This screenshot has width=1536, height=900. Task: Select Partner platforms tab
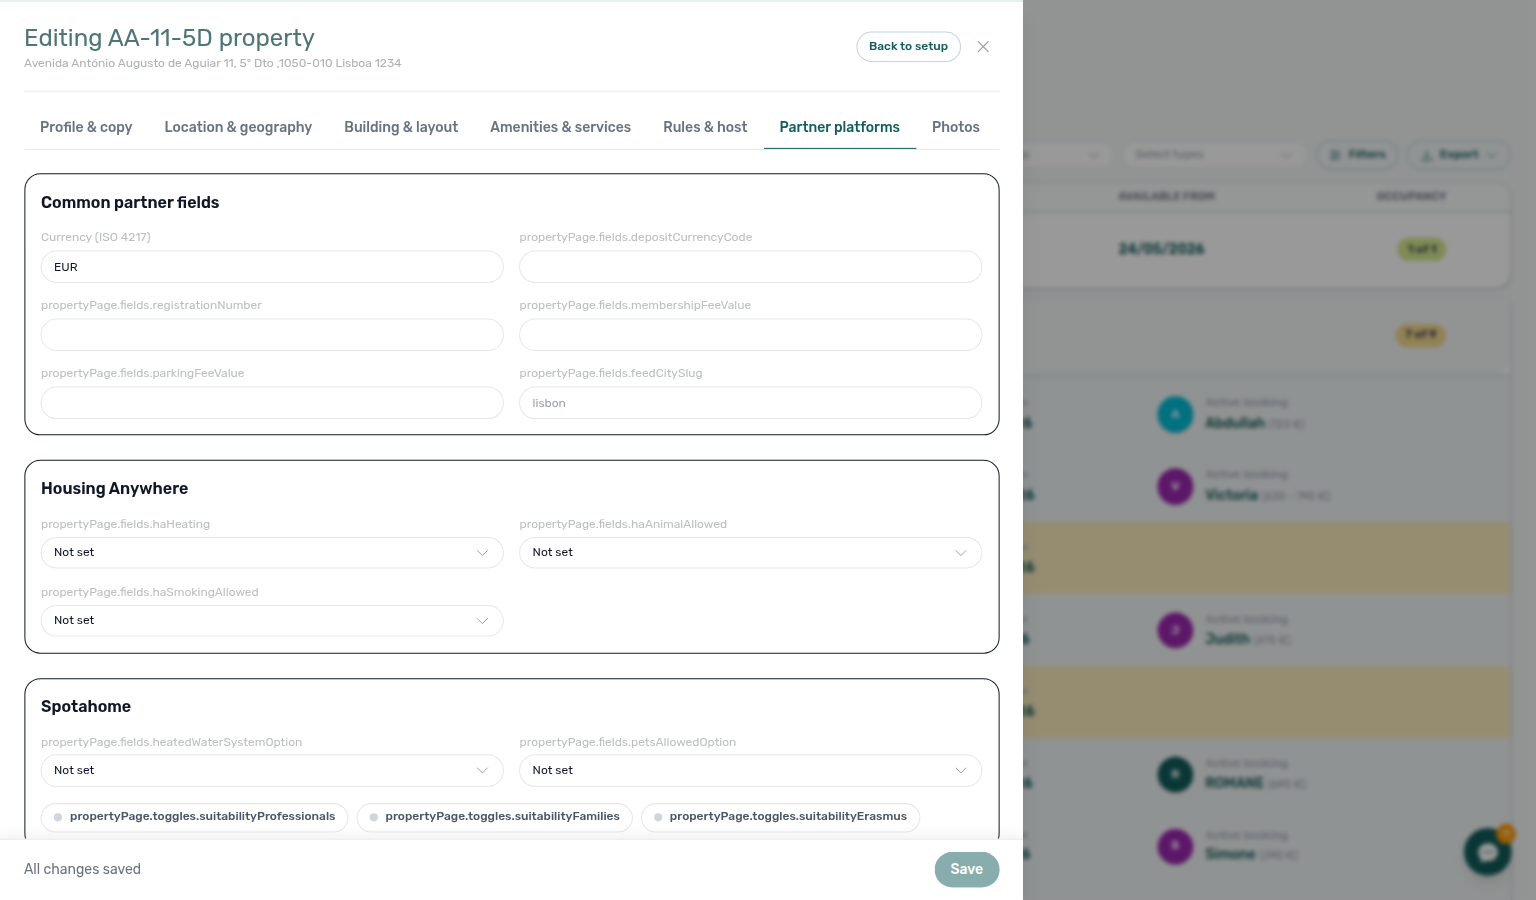[x=840, y=127]
